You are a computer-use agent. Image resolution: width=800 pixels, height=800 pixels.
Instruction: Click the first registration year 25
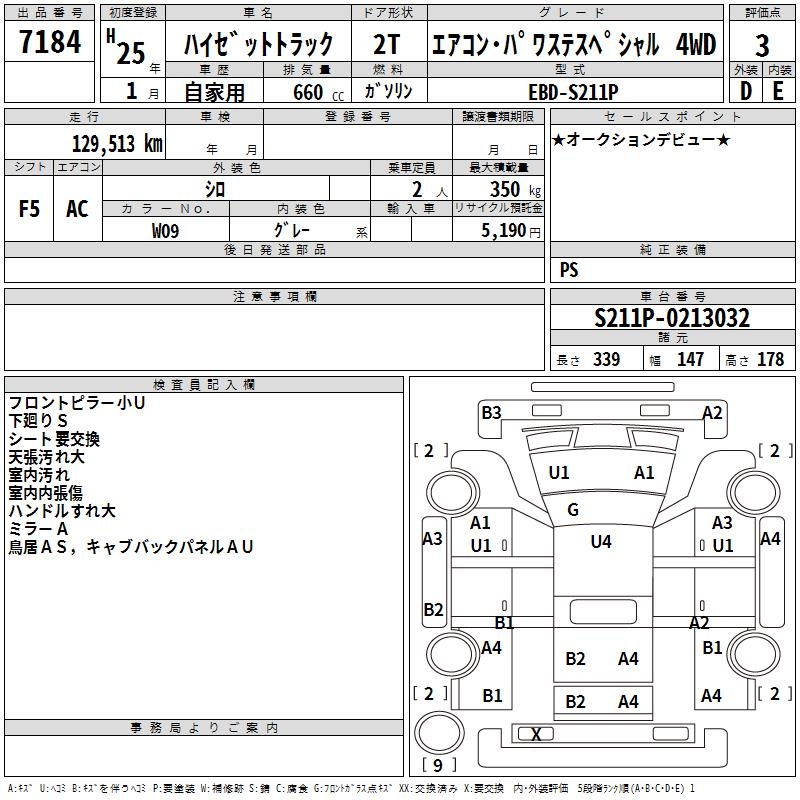tap(131, 54)
